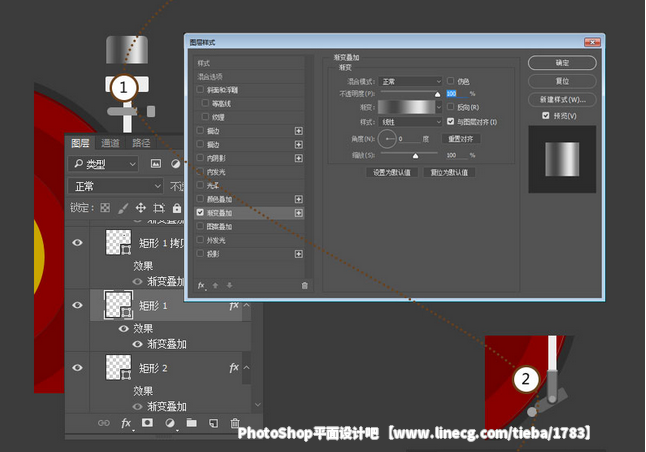Click the adjustment layer filter icon
This screenshot has height=452, width=646.
pyautogui.click(x=176, y=164)
